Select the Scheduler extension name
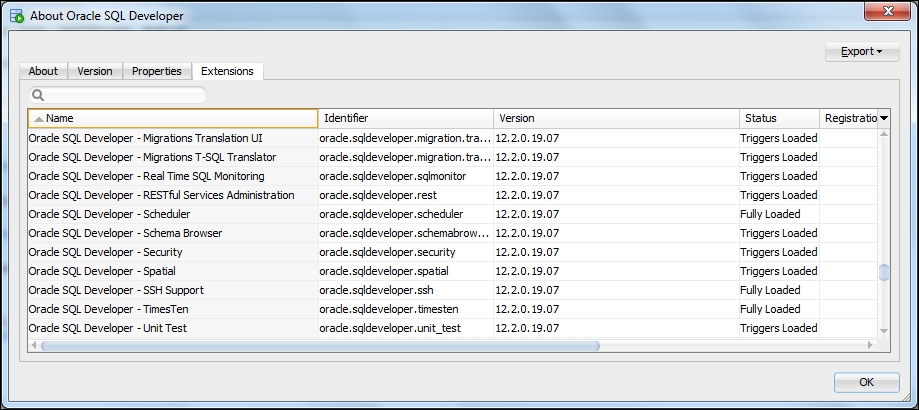Viewport: 919px width, 410px height. pos(110,214)
